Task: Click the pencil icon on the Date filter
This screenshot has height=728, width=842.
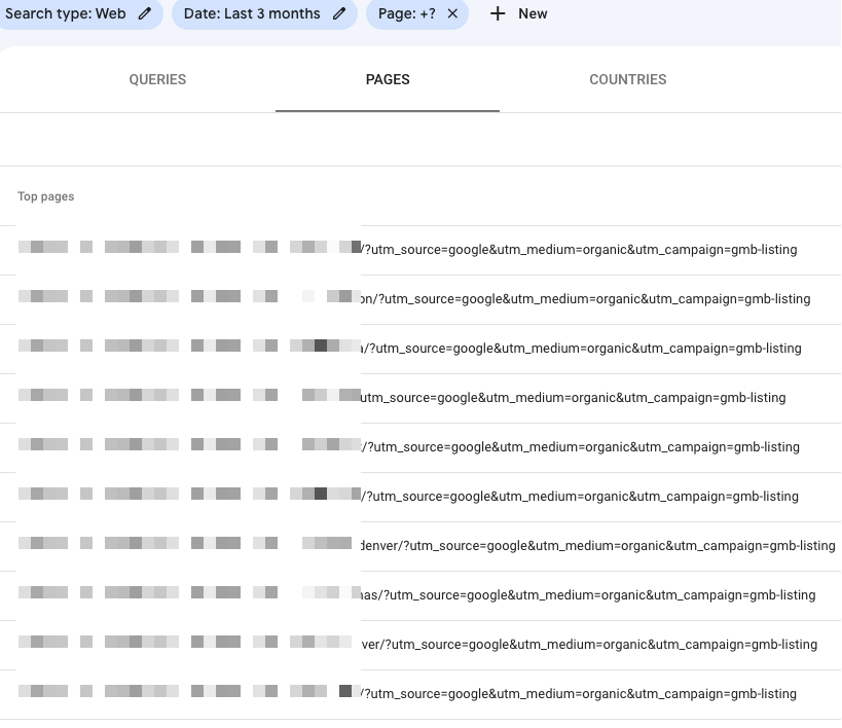Action: click(339, 14)
